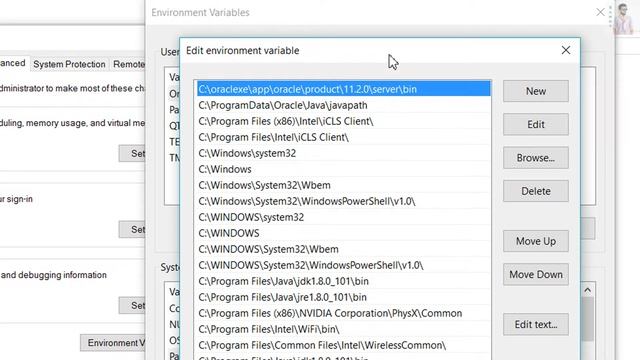
Task: Select the Java jdk1.8.0_101\bin entry
Action: click(x=343, y=281)
